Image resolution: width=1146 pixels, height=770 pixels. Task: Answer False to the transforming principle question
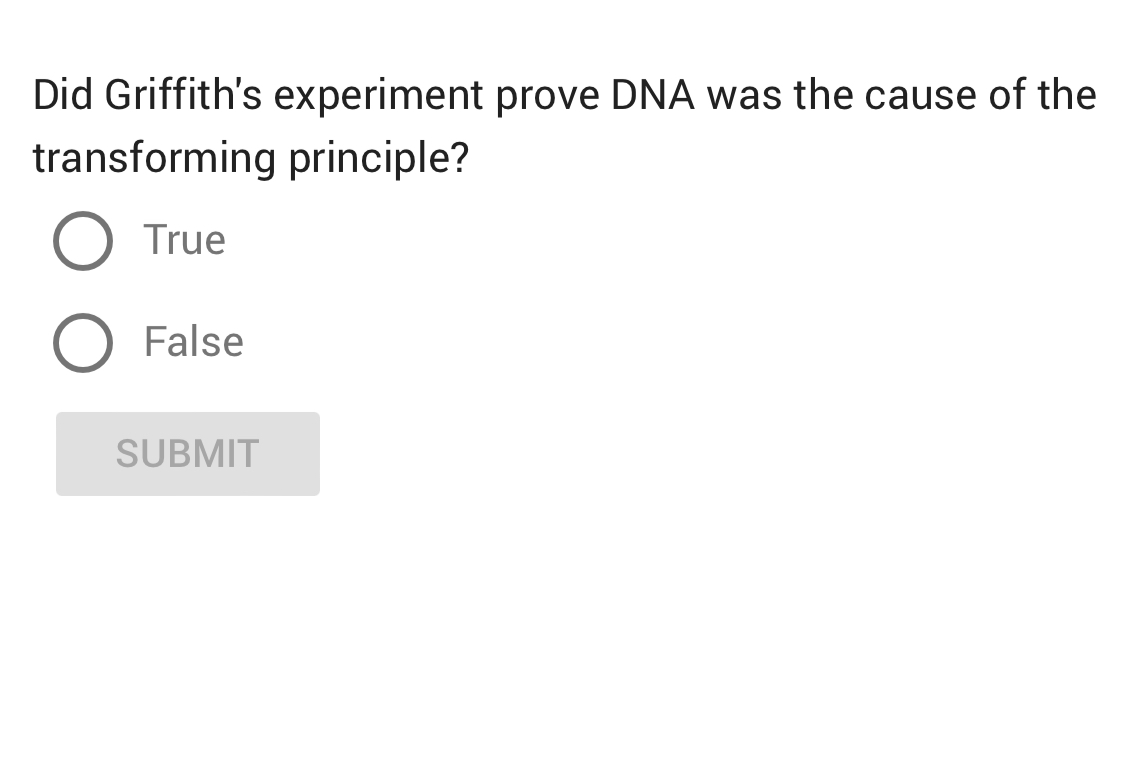[83, 342]
